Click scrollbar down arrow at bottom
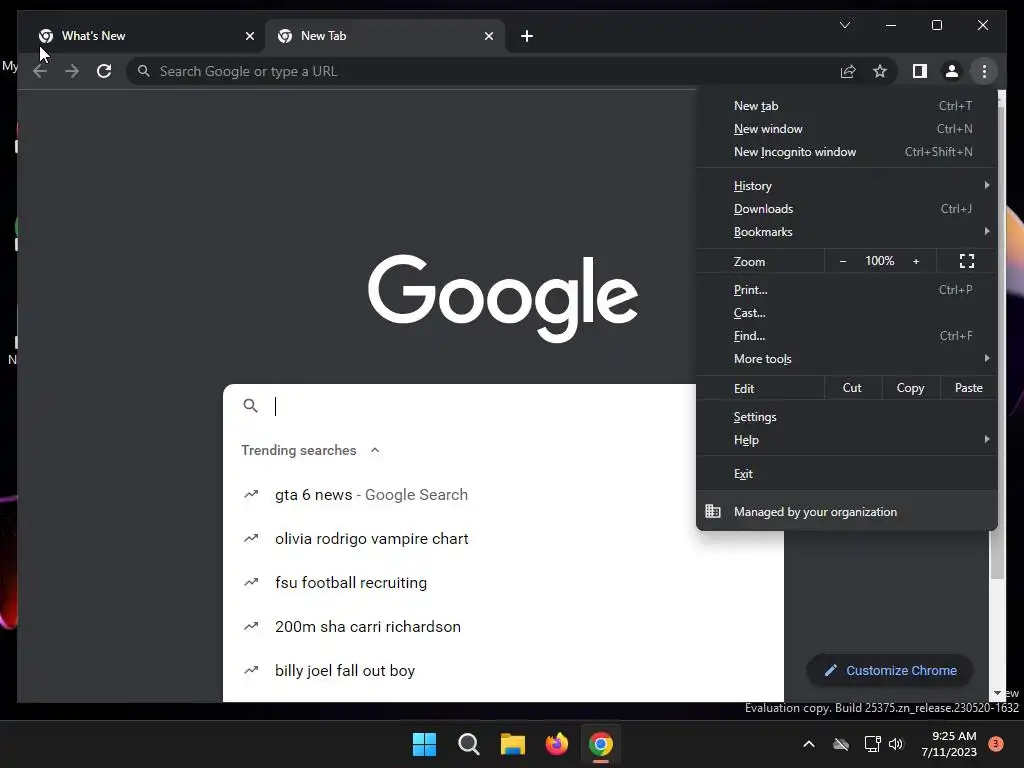Image resolution: width=1024 pixels, height=768 pixels. pos(997,693)
